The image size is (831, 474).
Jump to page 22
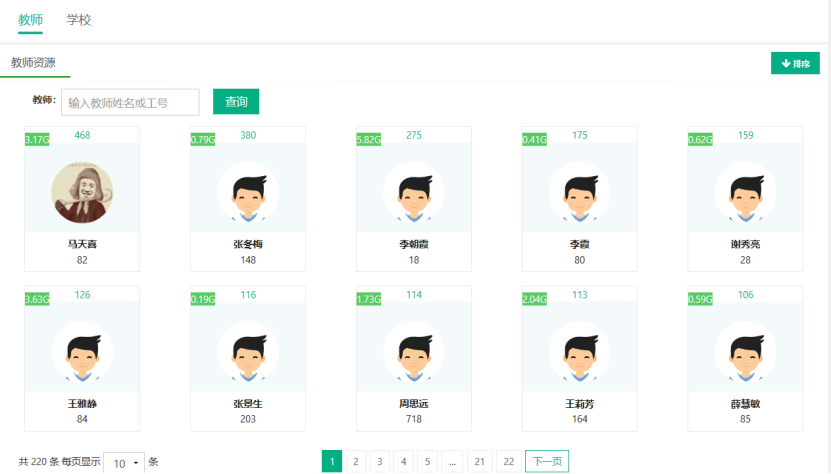click(x=508, y=461)
